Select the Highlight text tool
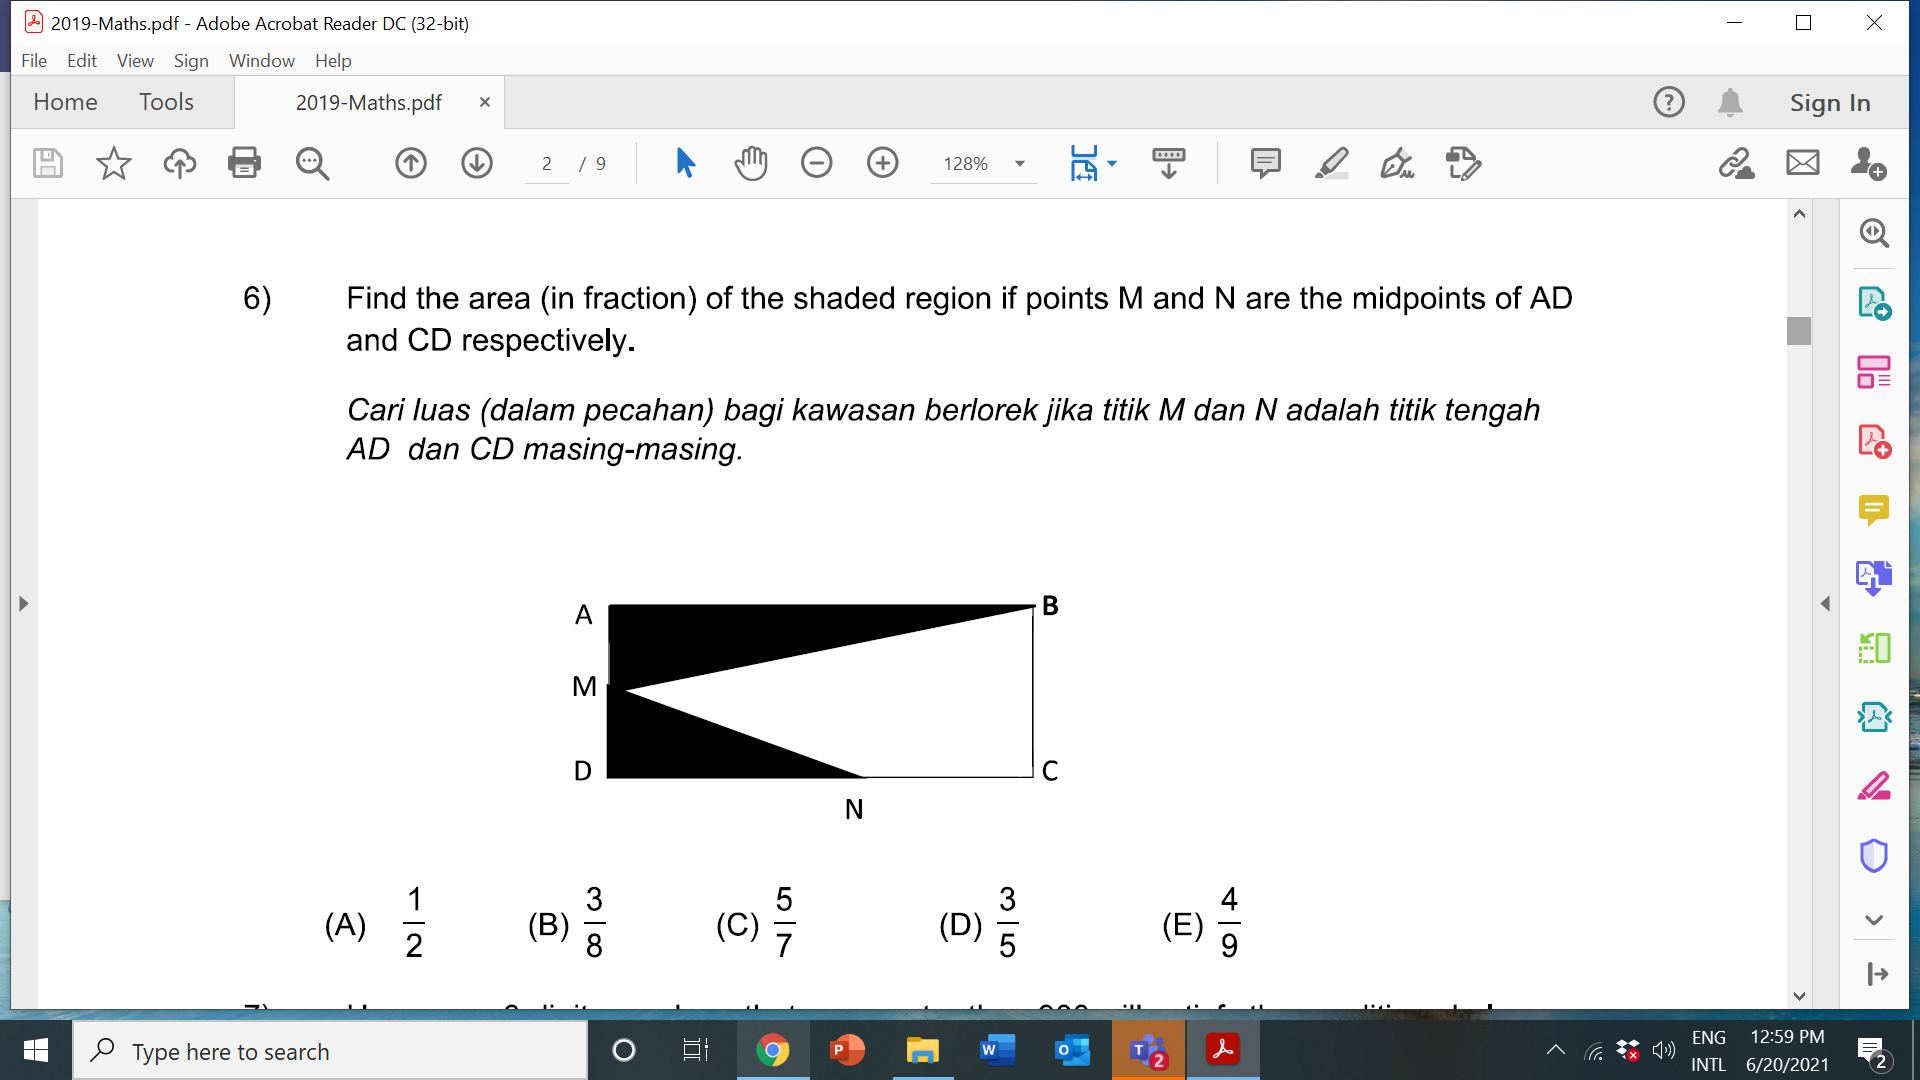This screenshot has width=1920, height=1080. point(1331,163)
